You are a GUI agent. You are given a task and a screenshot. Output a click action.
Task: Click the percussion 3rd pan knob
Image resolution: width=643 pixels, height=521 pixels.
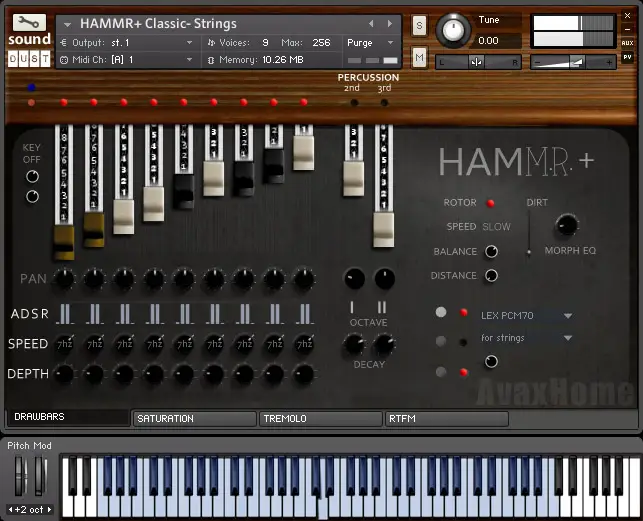385,279
